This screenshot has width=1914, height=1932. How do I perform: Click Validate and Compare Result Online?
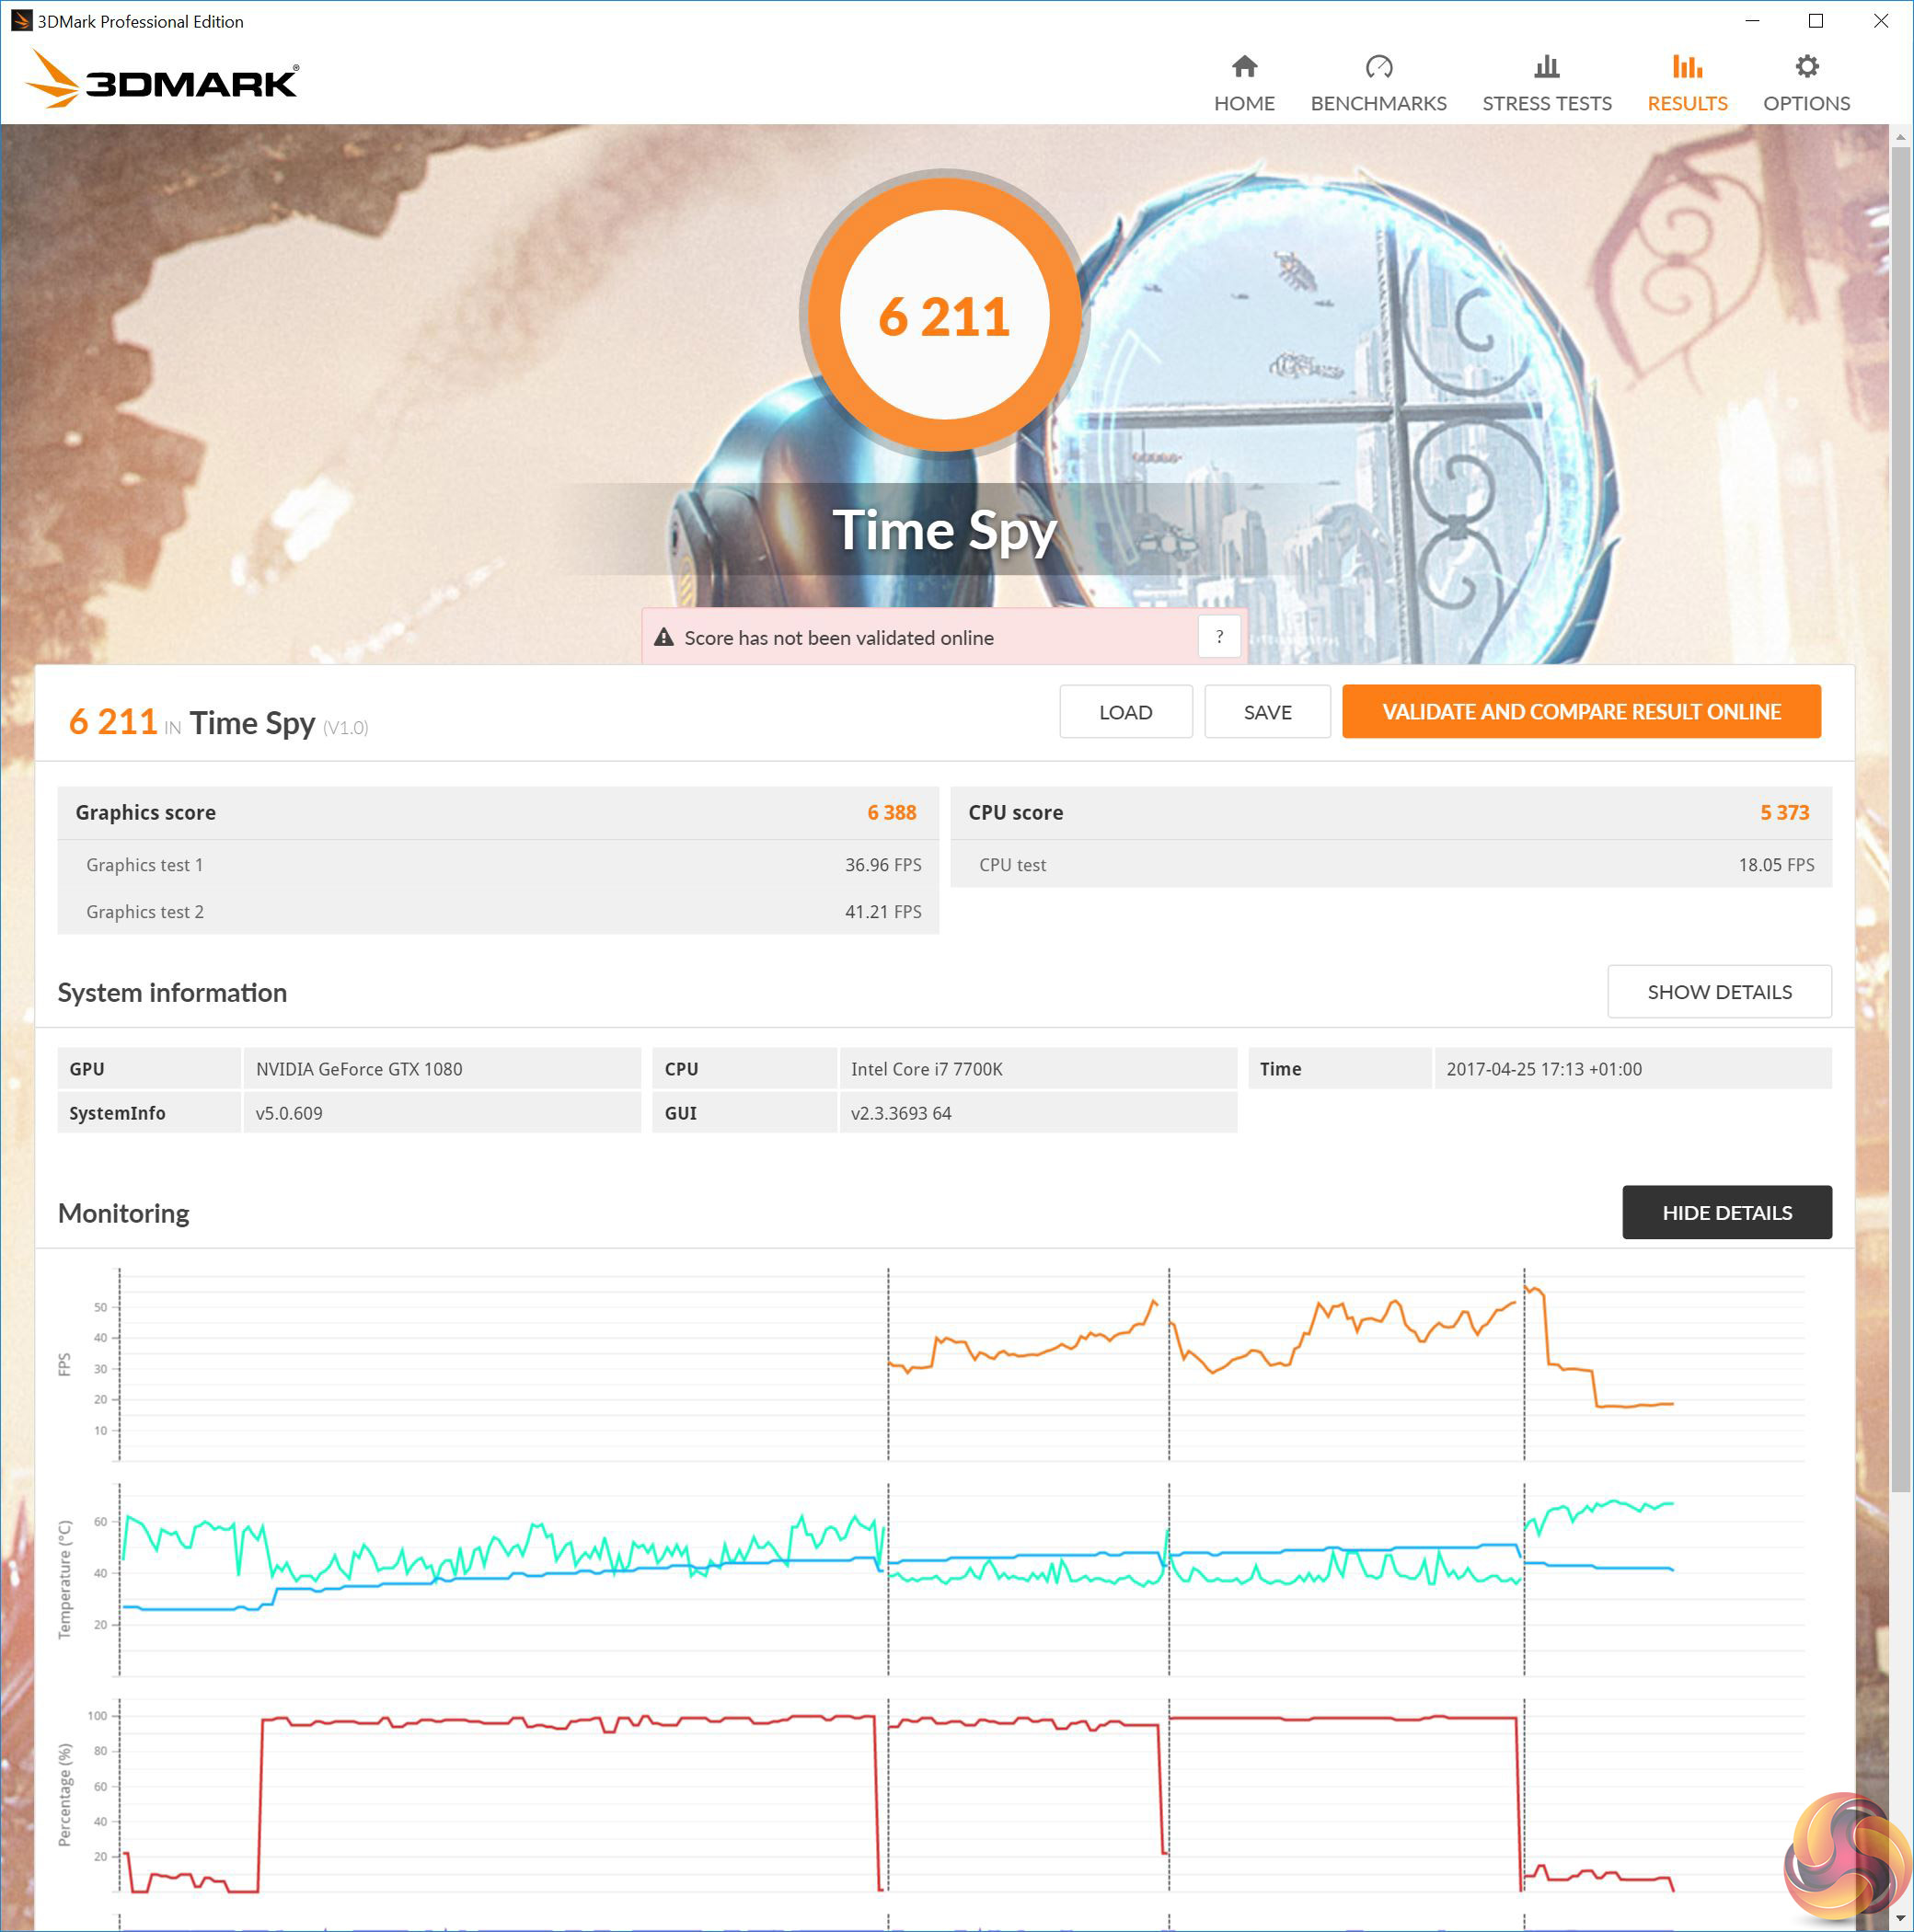pos(1580,712)
